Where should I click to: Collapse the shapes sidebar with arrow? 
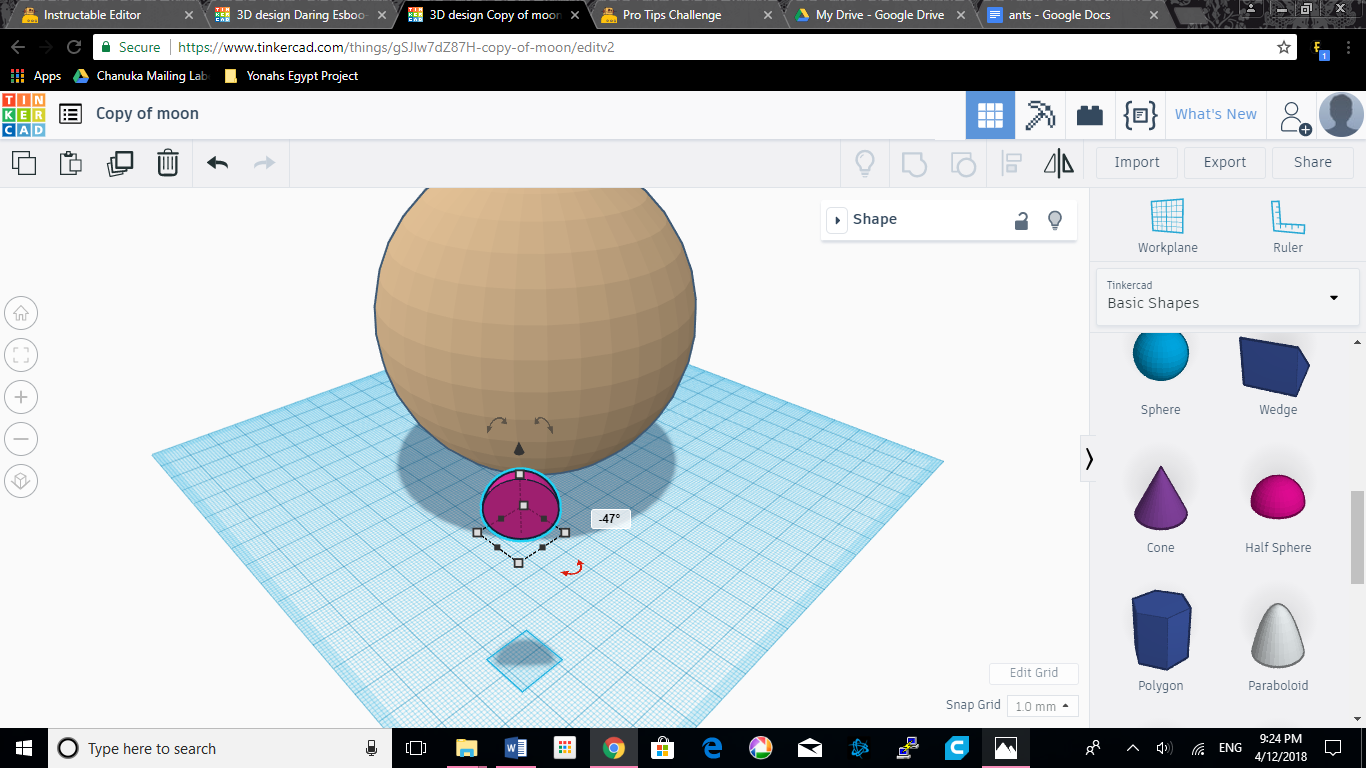coord(1088,459)
